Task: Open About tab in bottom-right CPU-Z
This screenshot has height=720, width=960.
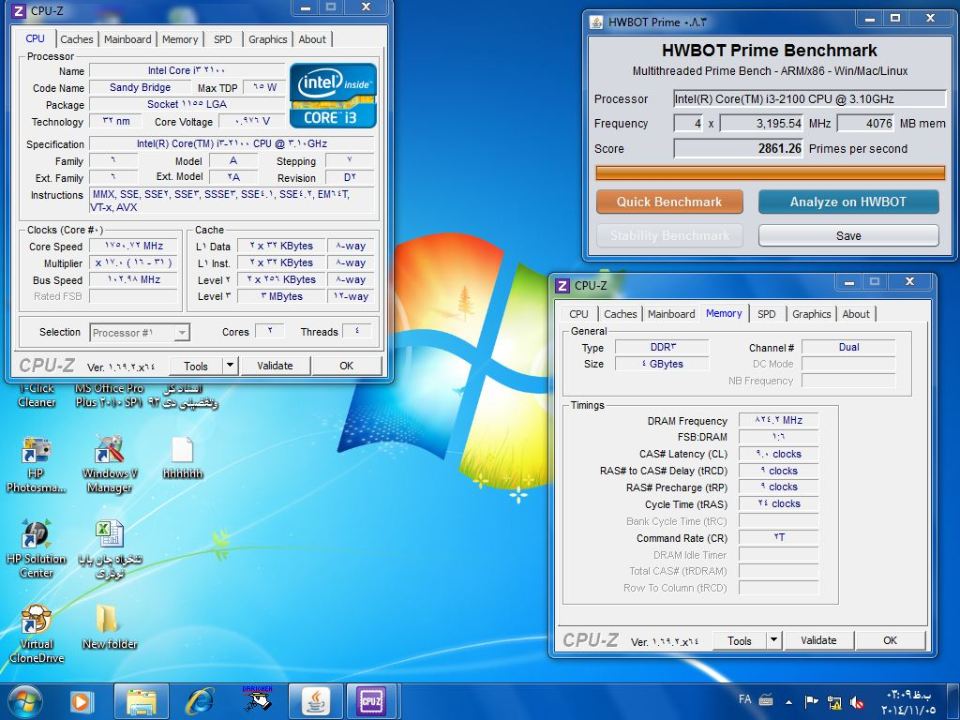Action: point(856,314)
